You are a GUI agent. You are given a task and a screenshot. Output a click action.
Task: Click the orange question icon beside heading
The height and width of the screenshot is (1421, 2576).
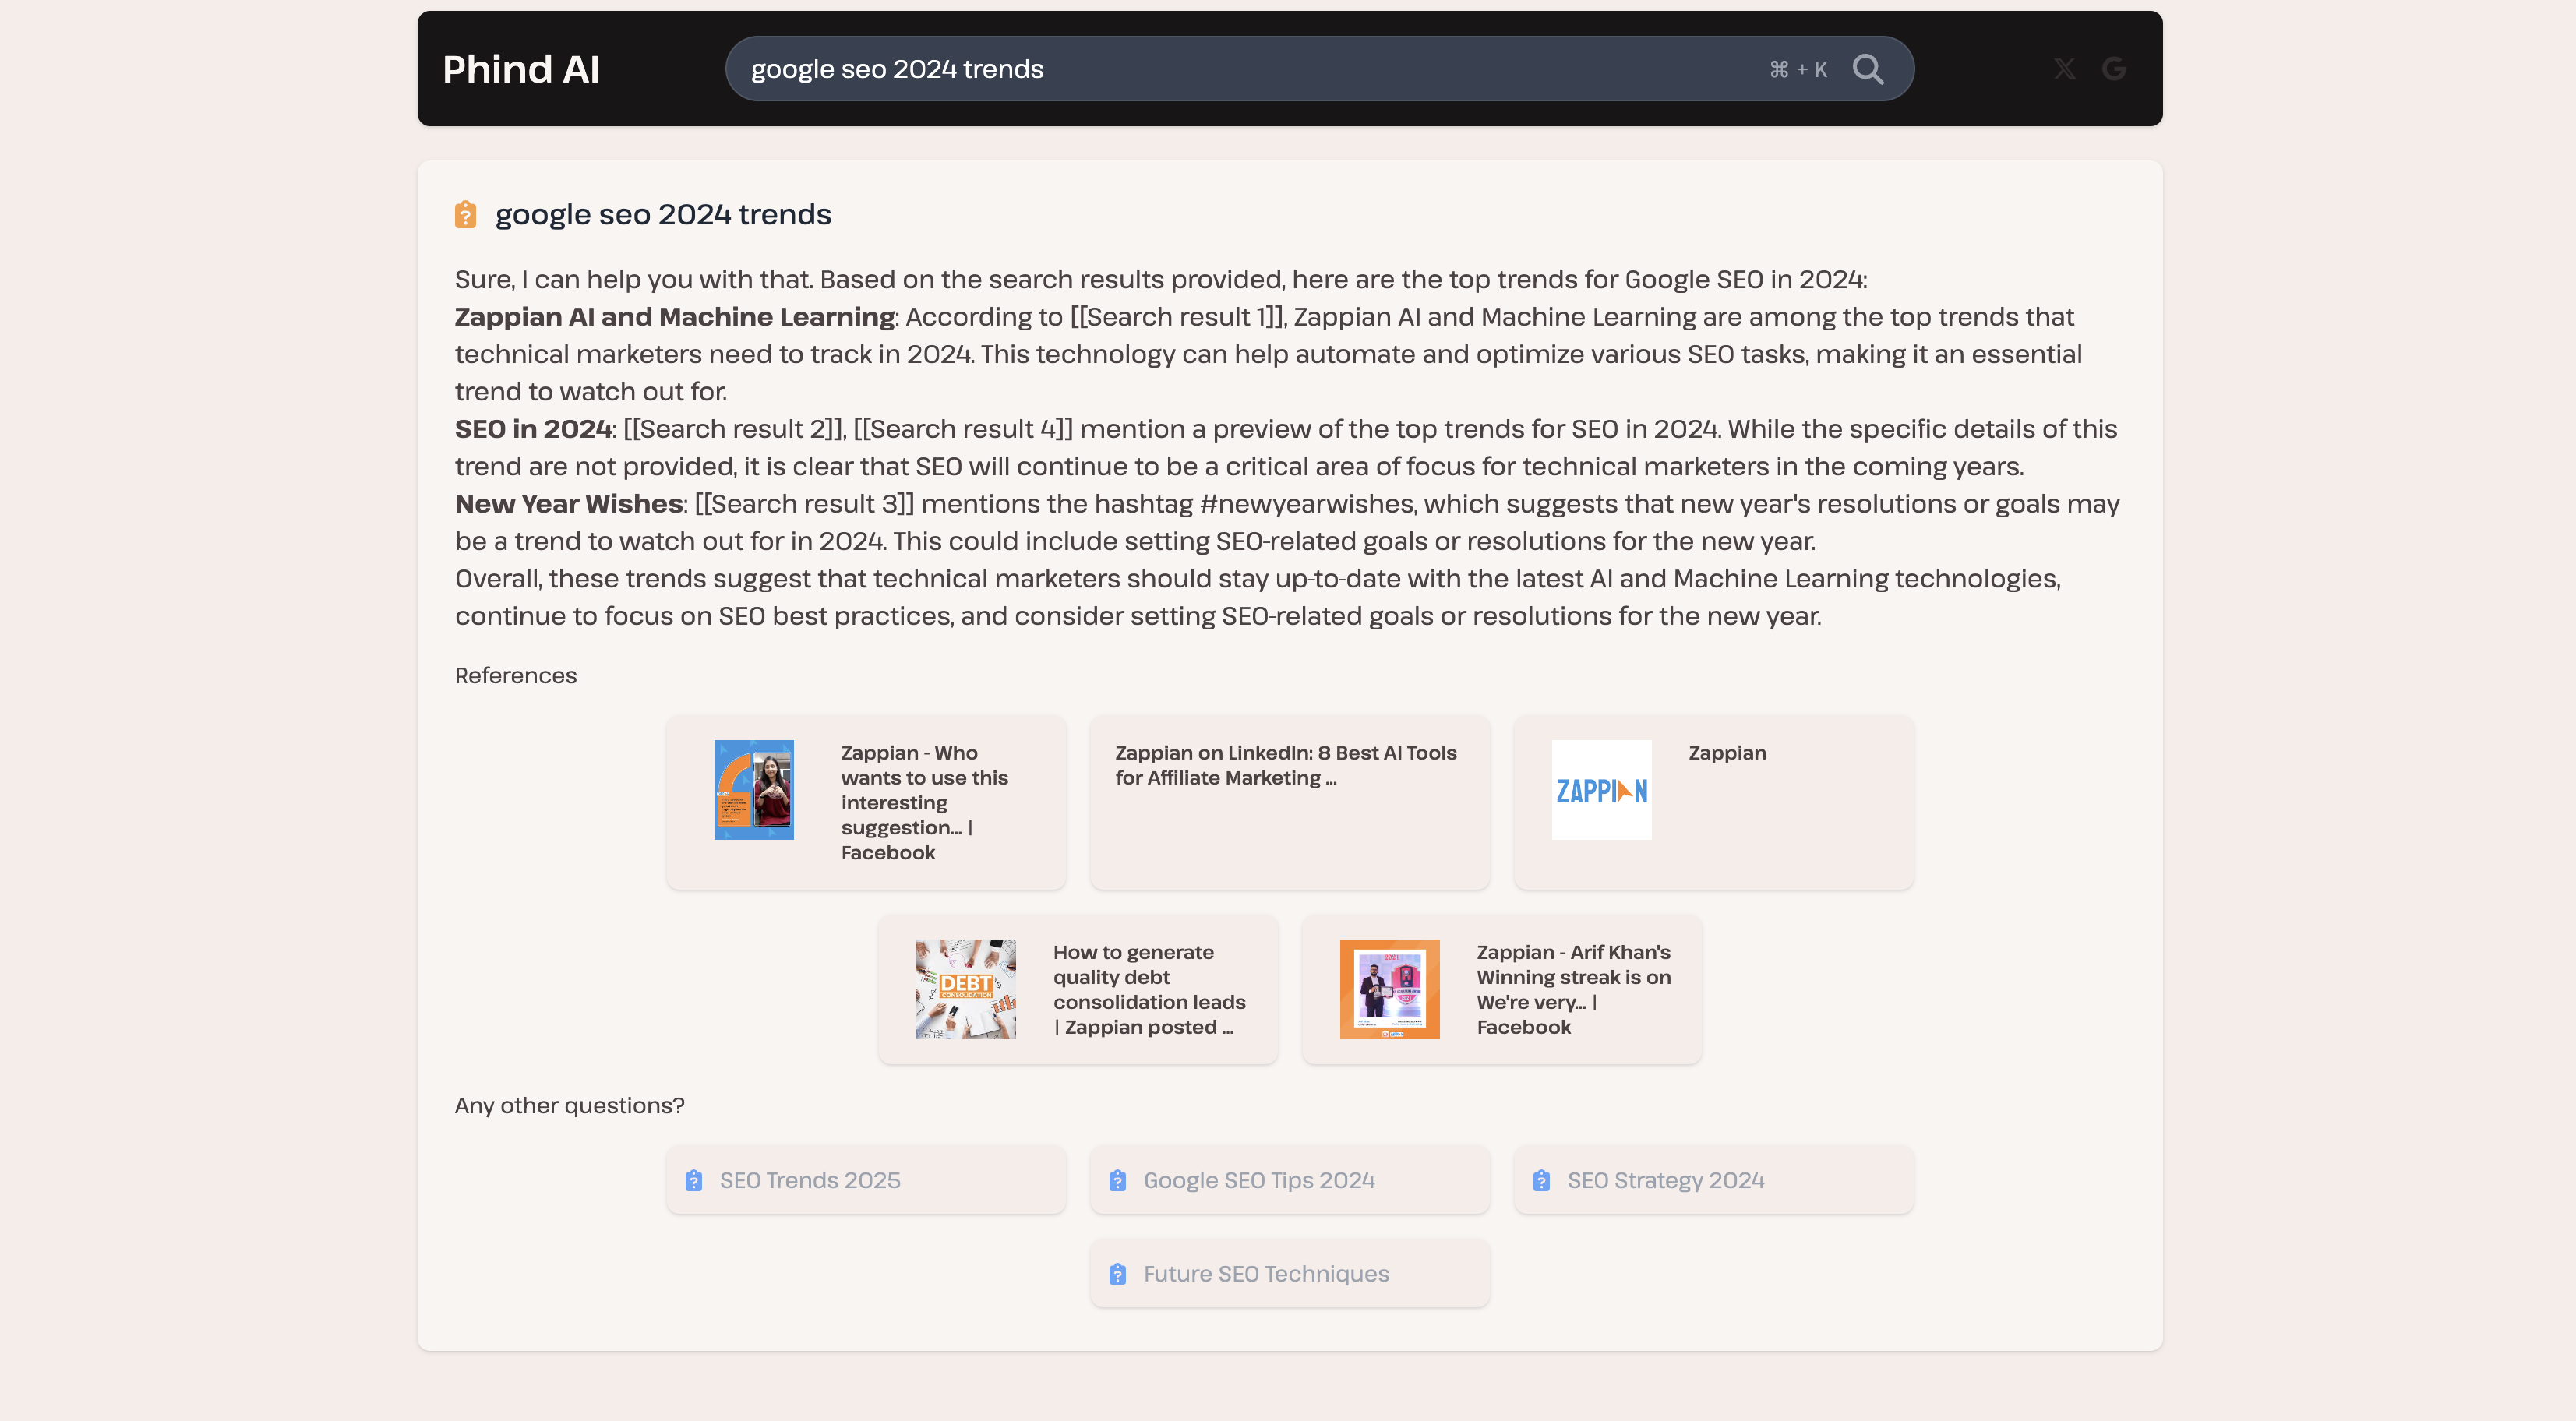(465, 214)
